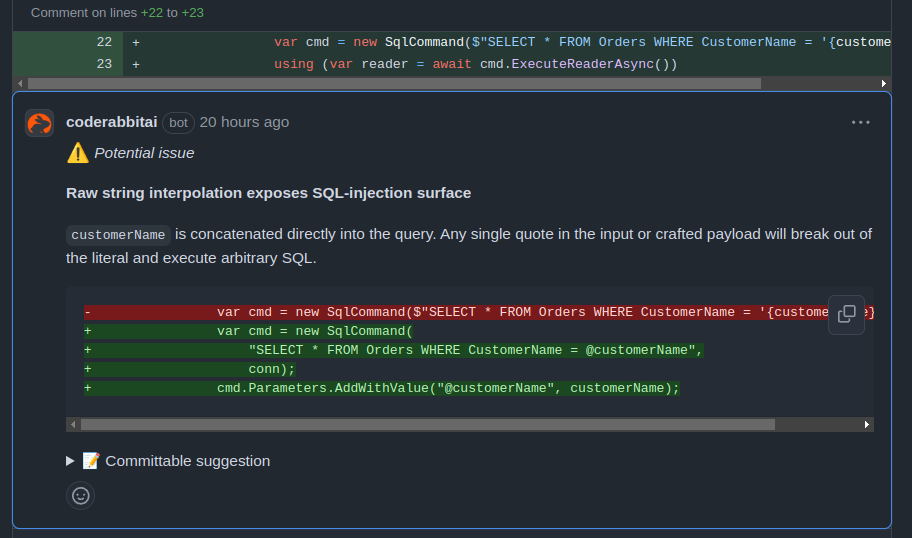
Task: Add a reaction with the smiley icon
Action: click(80, 496)
